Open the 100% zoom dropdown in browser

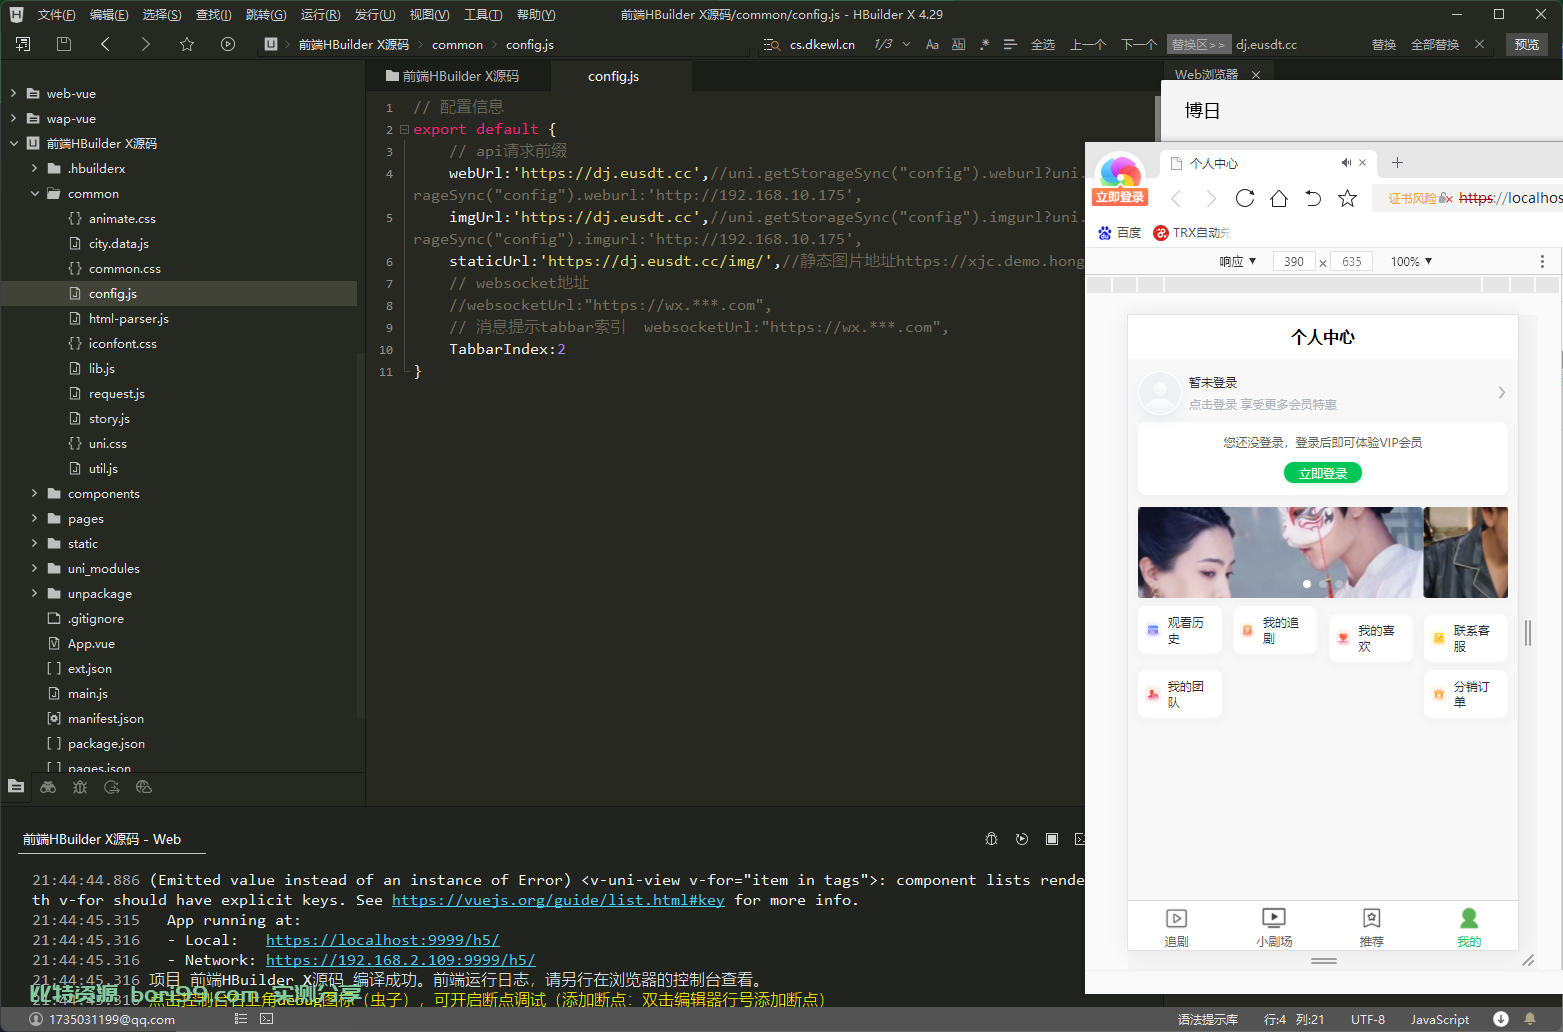point(1411,262)
